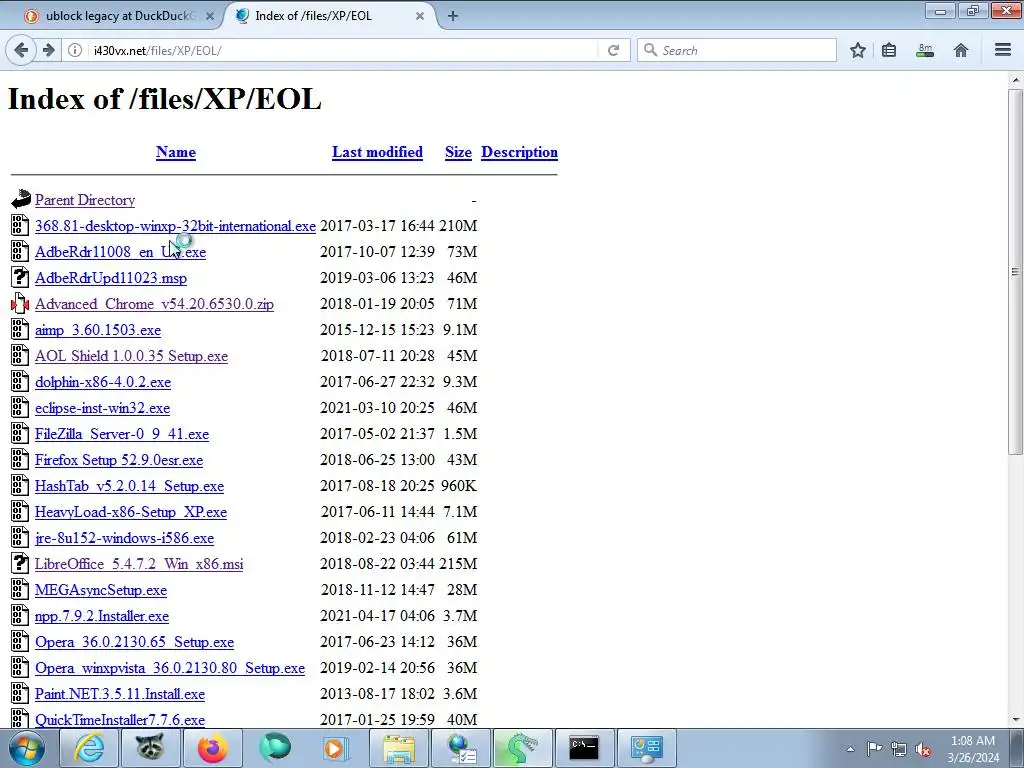The height and width of the screenshot is (768, 1024).
Task: Open the downloads indicator in toolbar
Action: tap(925, 50)
